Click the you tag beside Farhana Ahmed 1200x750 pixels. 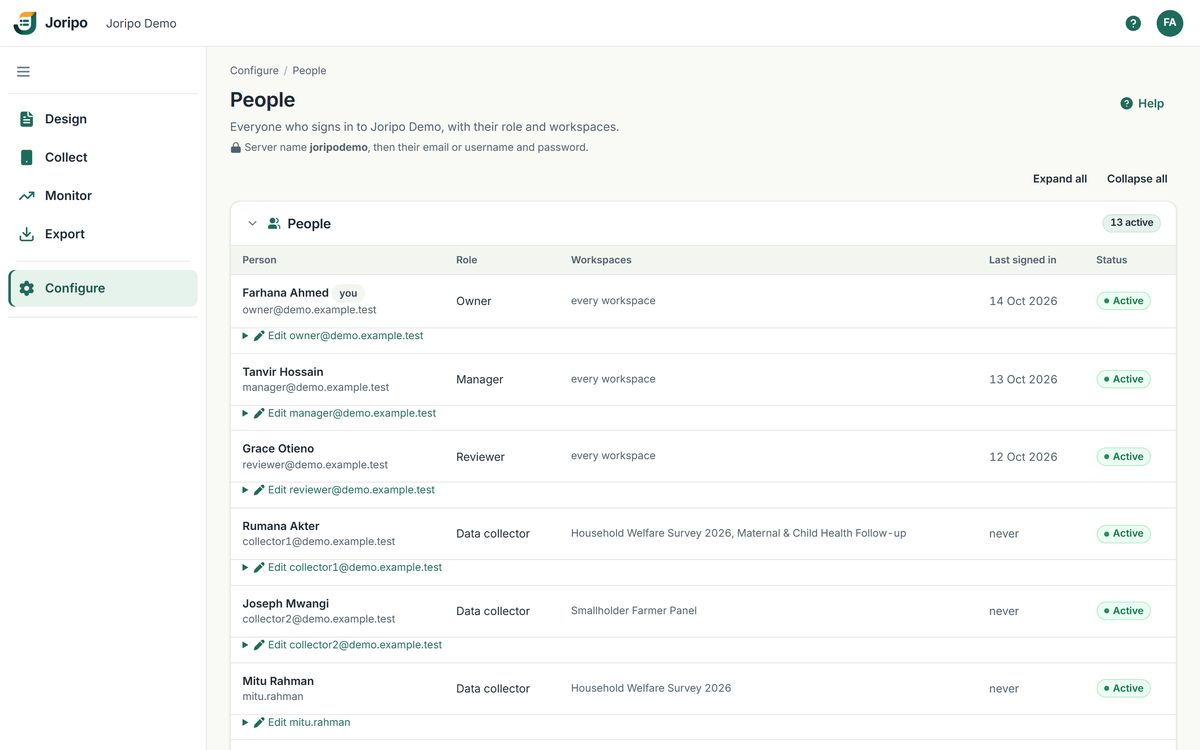[x=348, y=293]
